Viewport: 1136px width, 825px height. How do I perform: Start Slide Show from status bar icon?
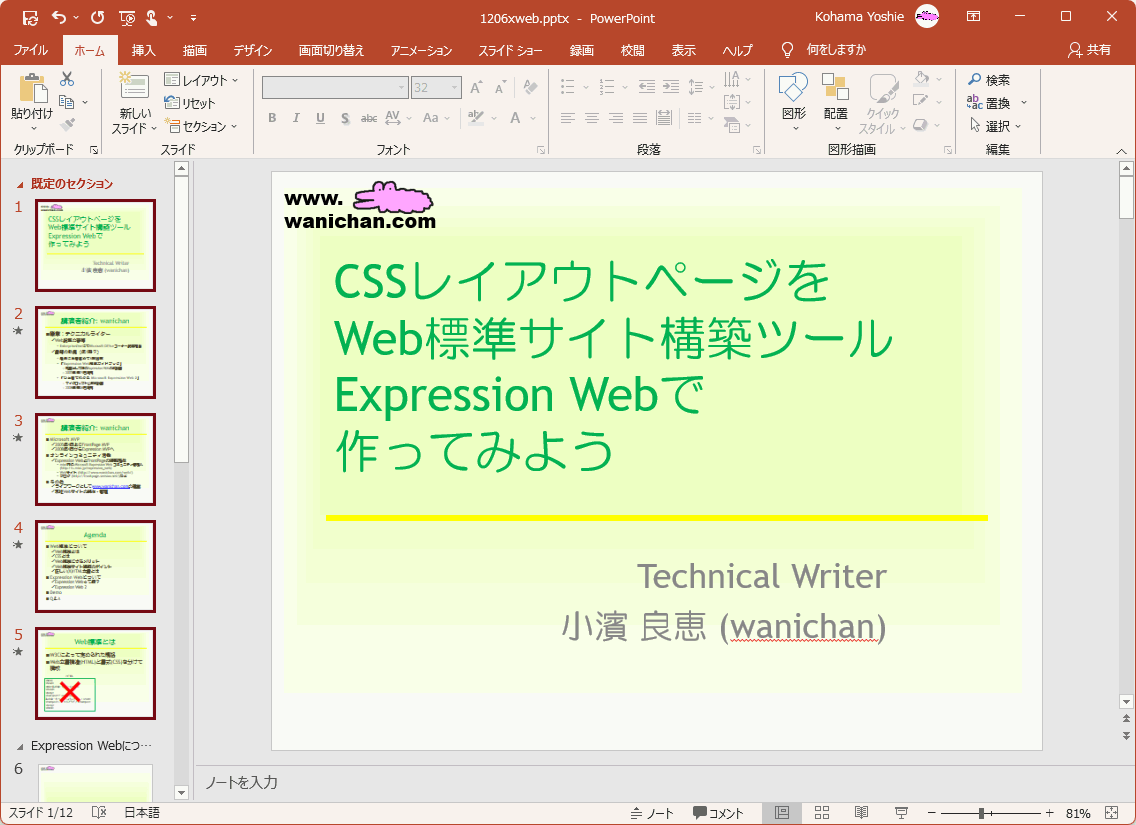pos(901,813)
